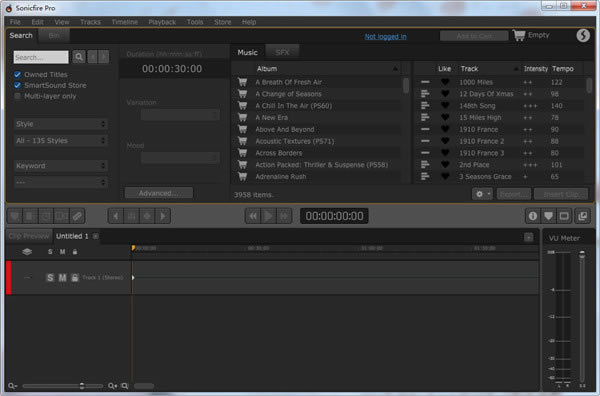Toggle the SmartSound Store checkbox
Viewport: 600px width, 396px height.
18,85
